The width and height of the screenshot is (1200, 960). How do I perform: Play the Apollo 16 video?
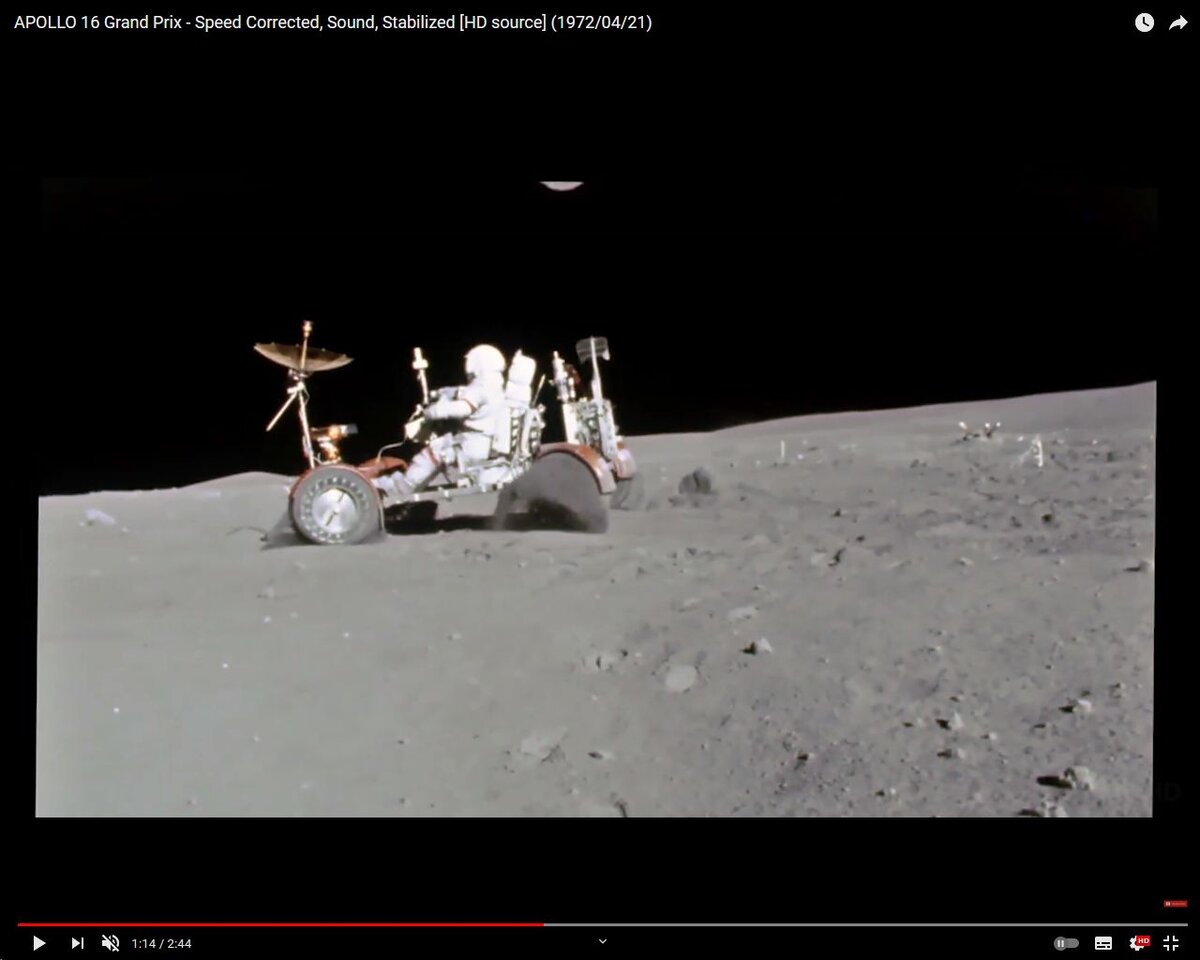pos(39,943)
